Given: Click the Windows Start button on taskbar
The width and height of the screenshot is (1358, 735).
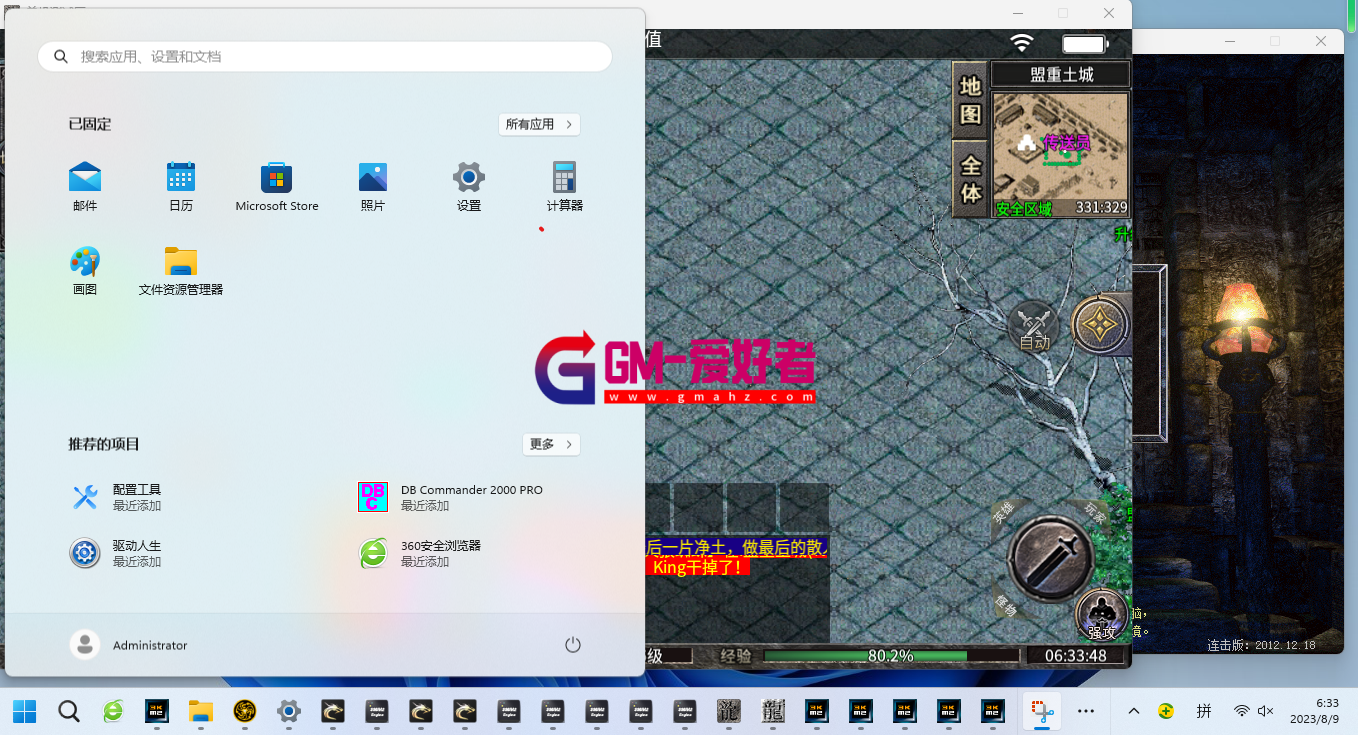Looking at the screenshot, I should 25,711.
